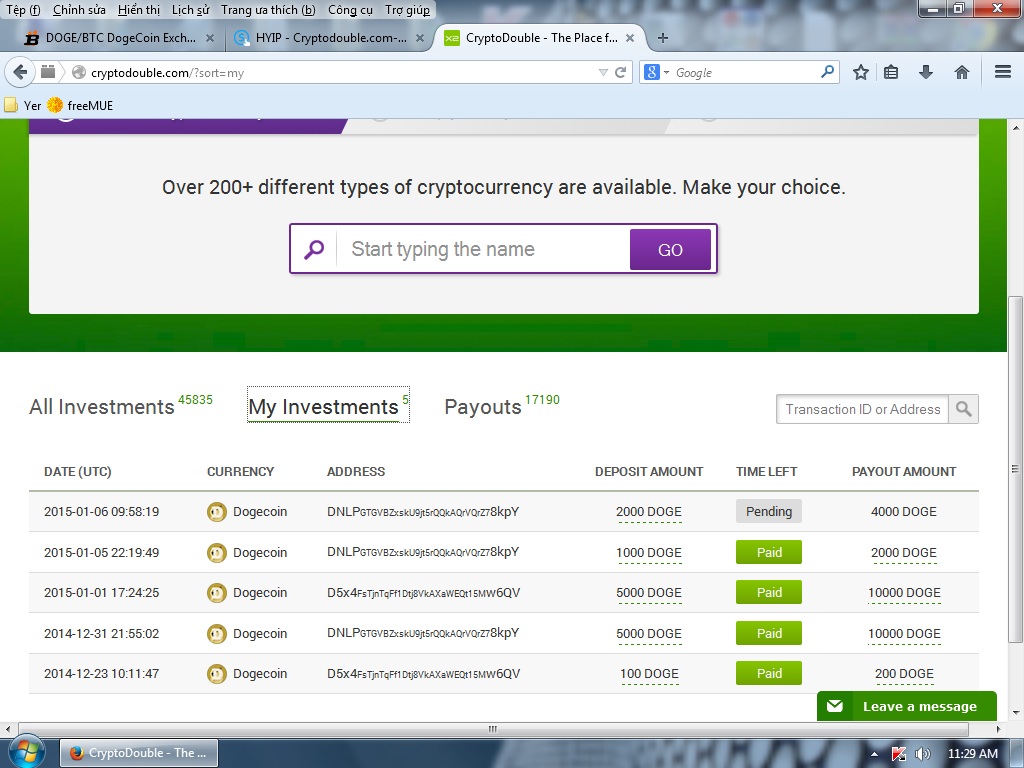
Task: Click the Pending status badge
Action: click(x=769, y=511)
